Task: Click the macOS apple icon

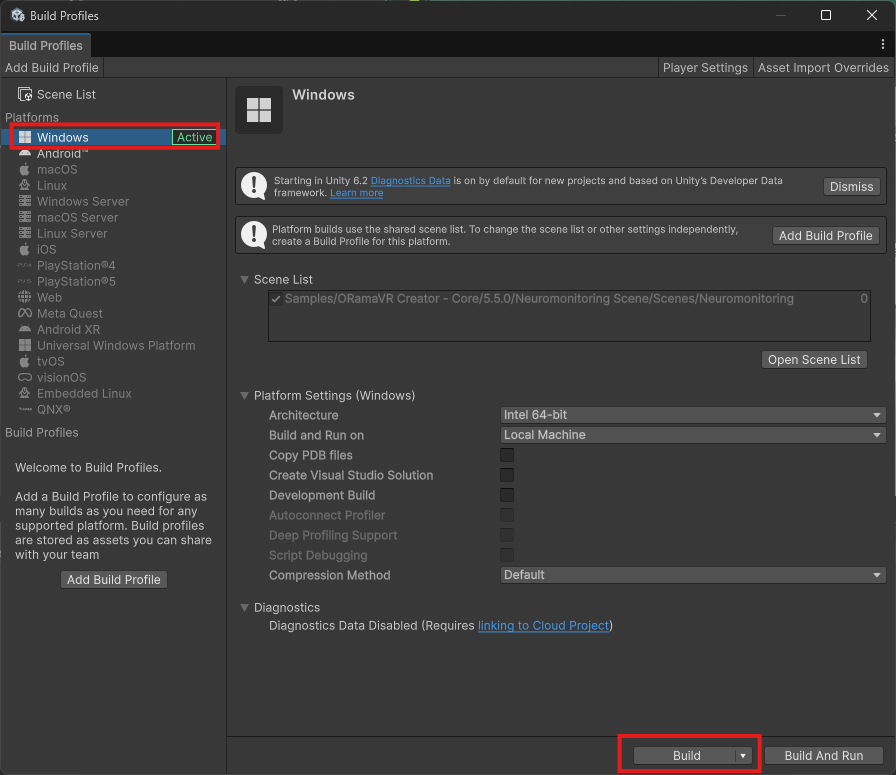Action: 25,169
